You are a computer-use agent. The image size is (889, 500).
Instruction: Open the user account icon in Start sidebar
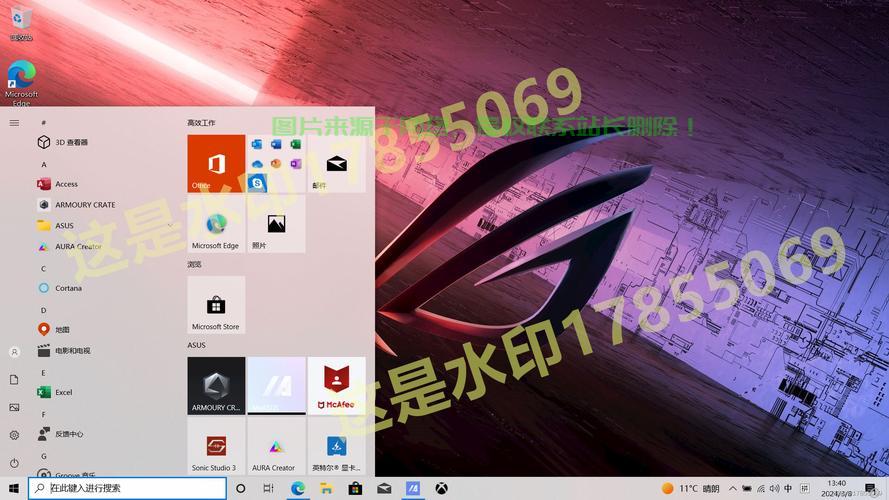14,352
